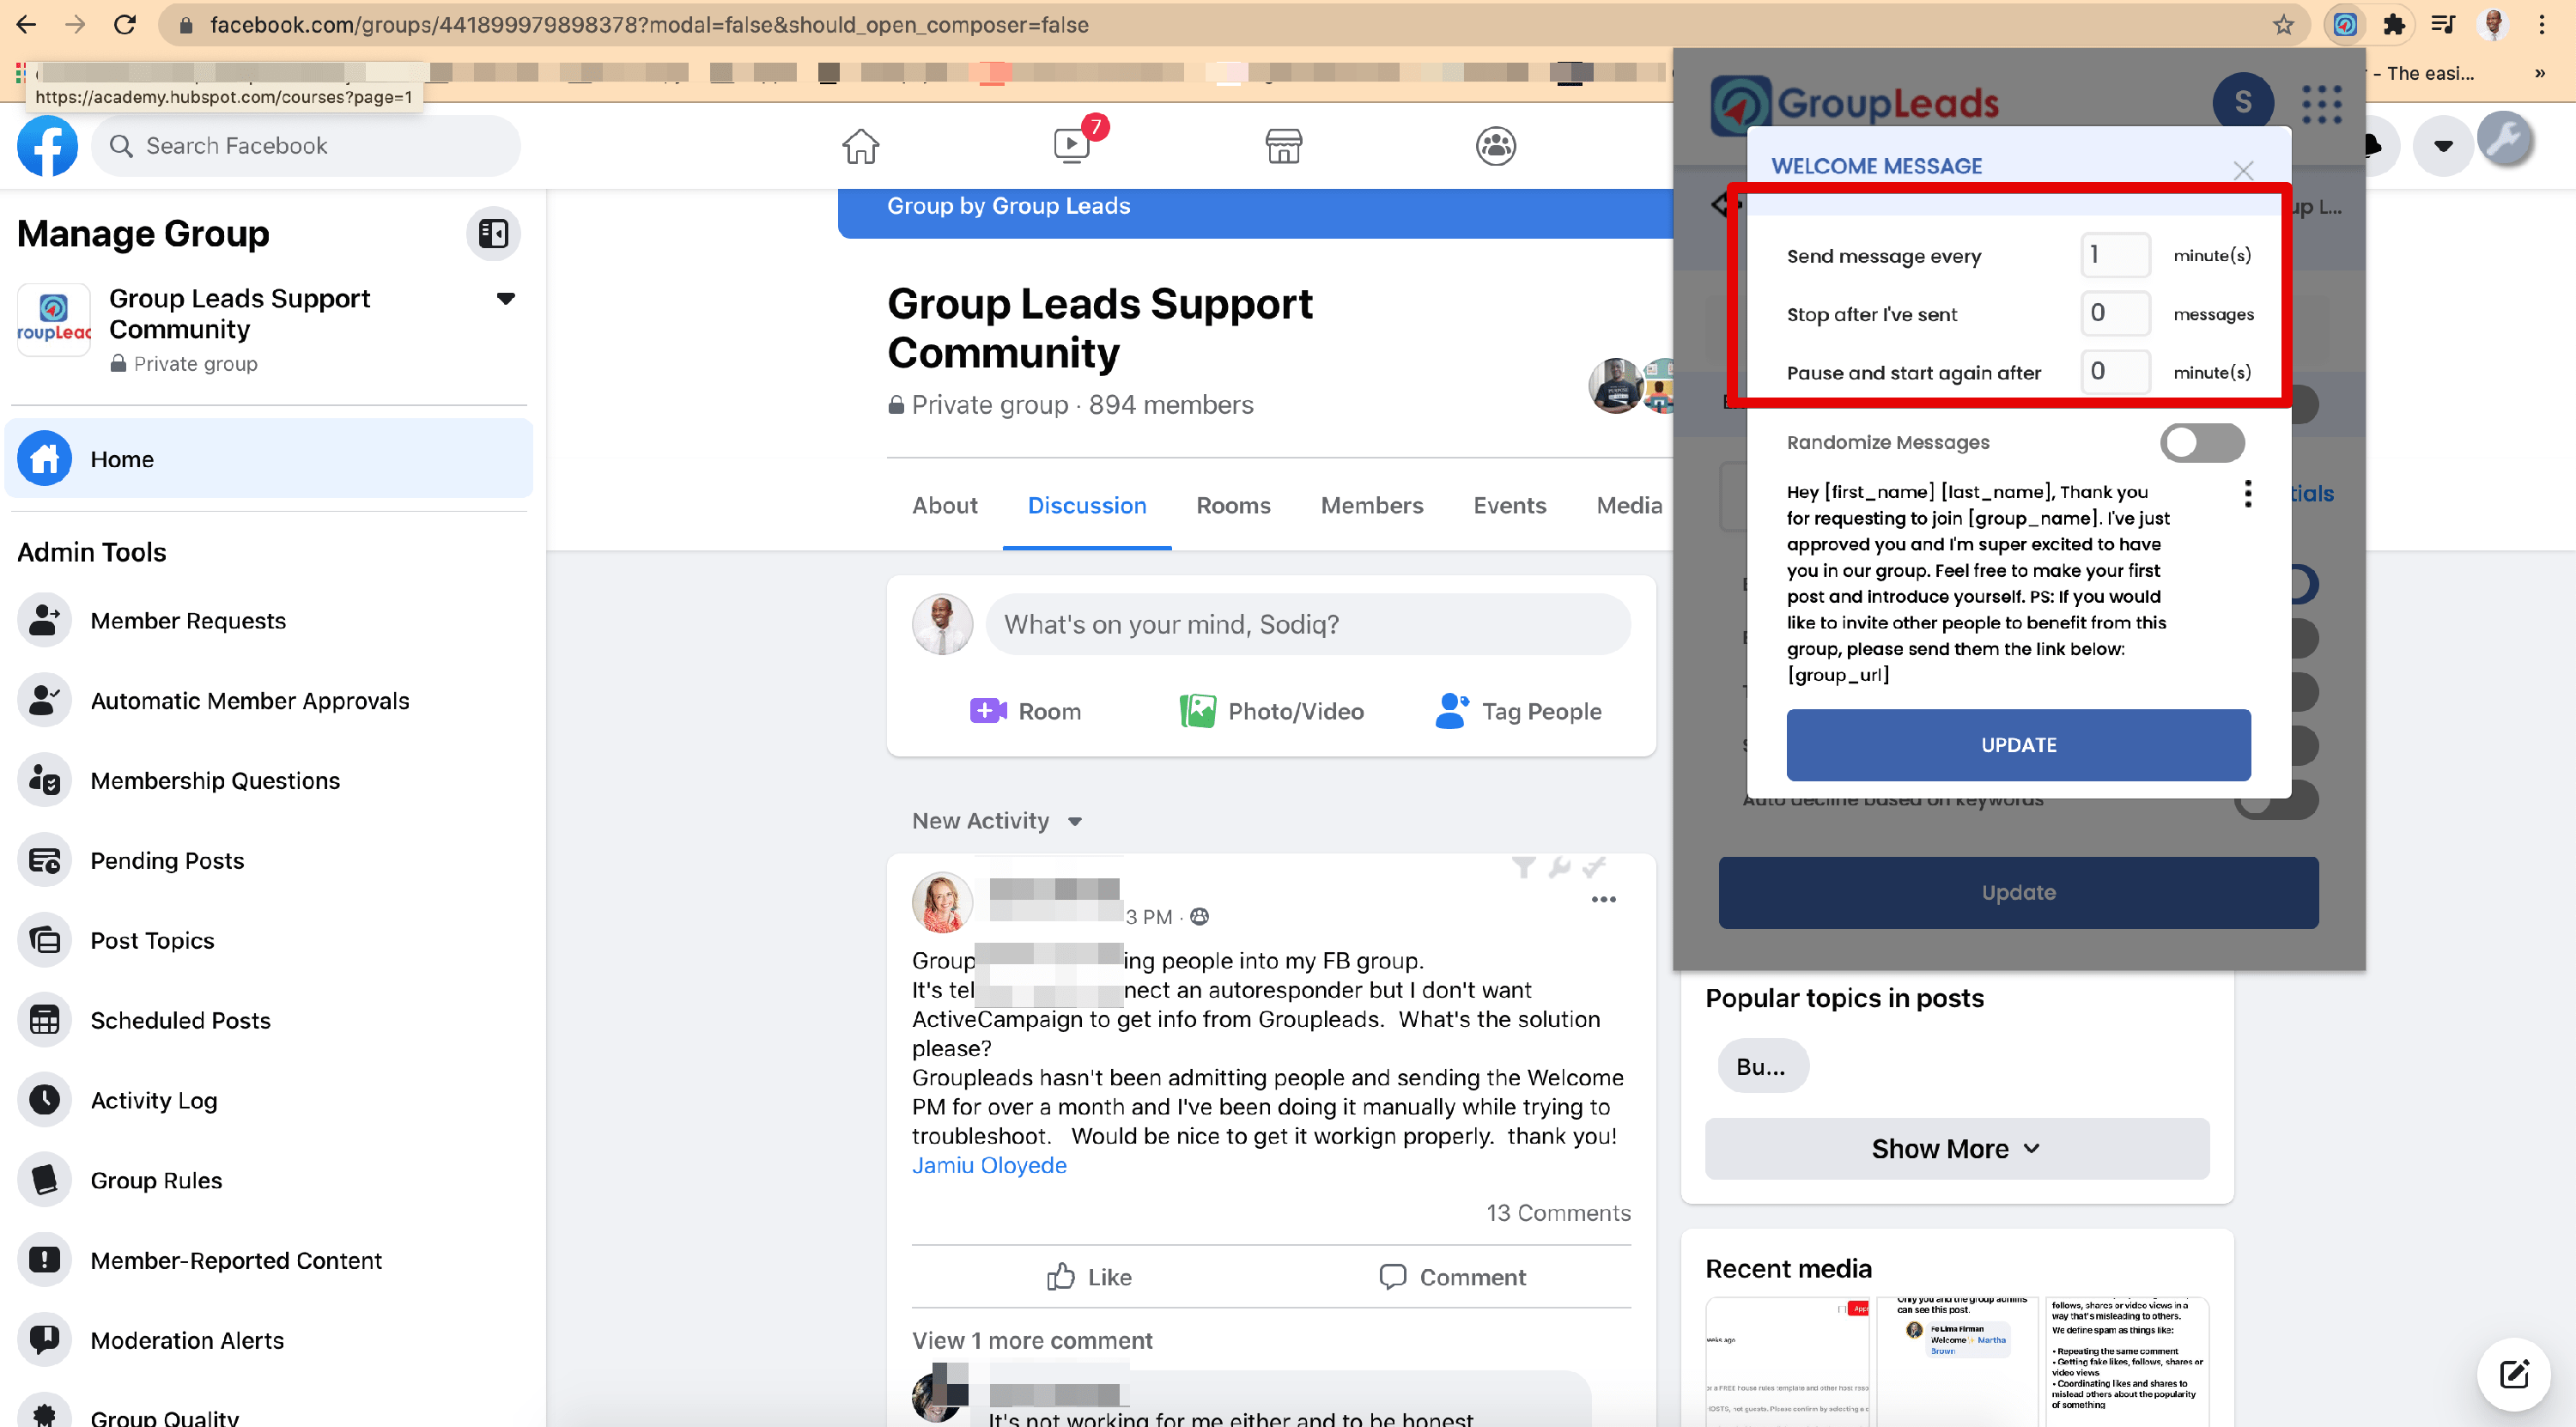
Task: Click the Marketplace icon in top navigation
Action: (x=1285, y=144)
